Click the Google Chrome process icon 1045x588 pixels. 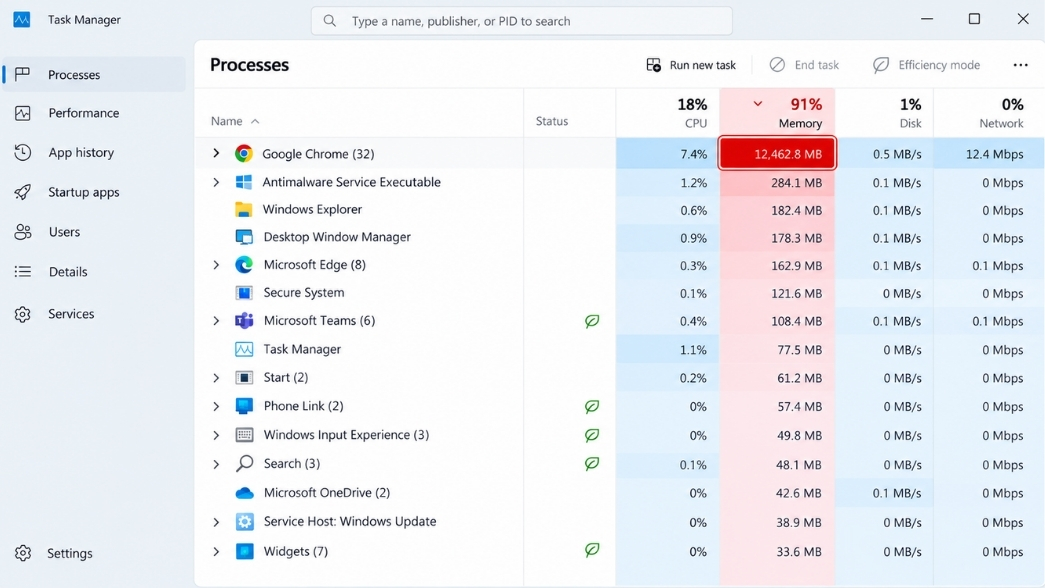click(244, 154)
